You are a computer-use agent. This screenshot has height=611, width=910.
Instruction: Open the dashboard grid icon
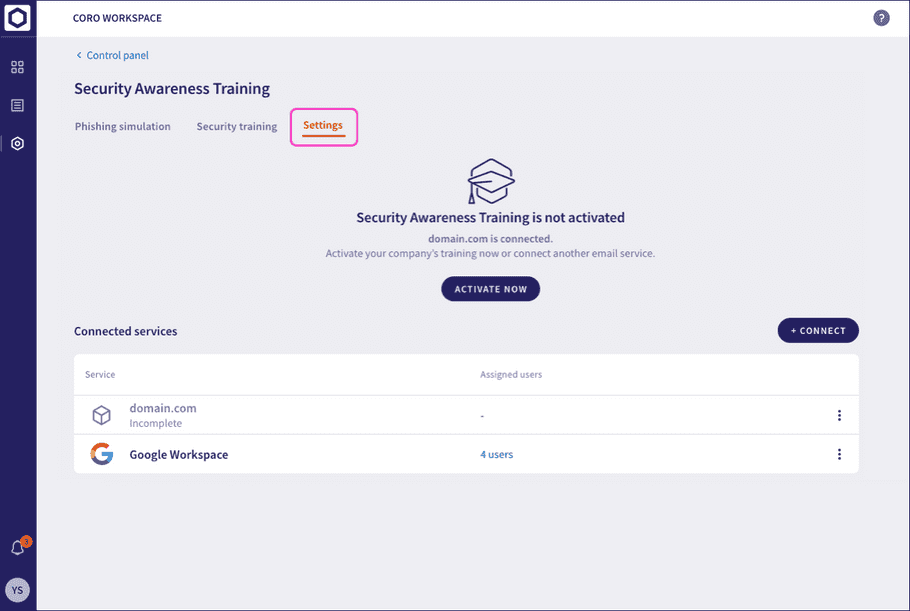(18, 67)
